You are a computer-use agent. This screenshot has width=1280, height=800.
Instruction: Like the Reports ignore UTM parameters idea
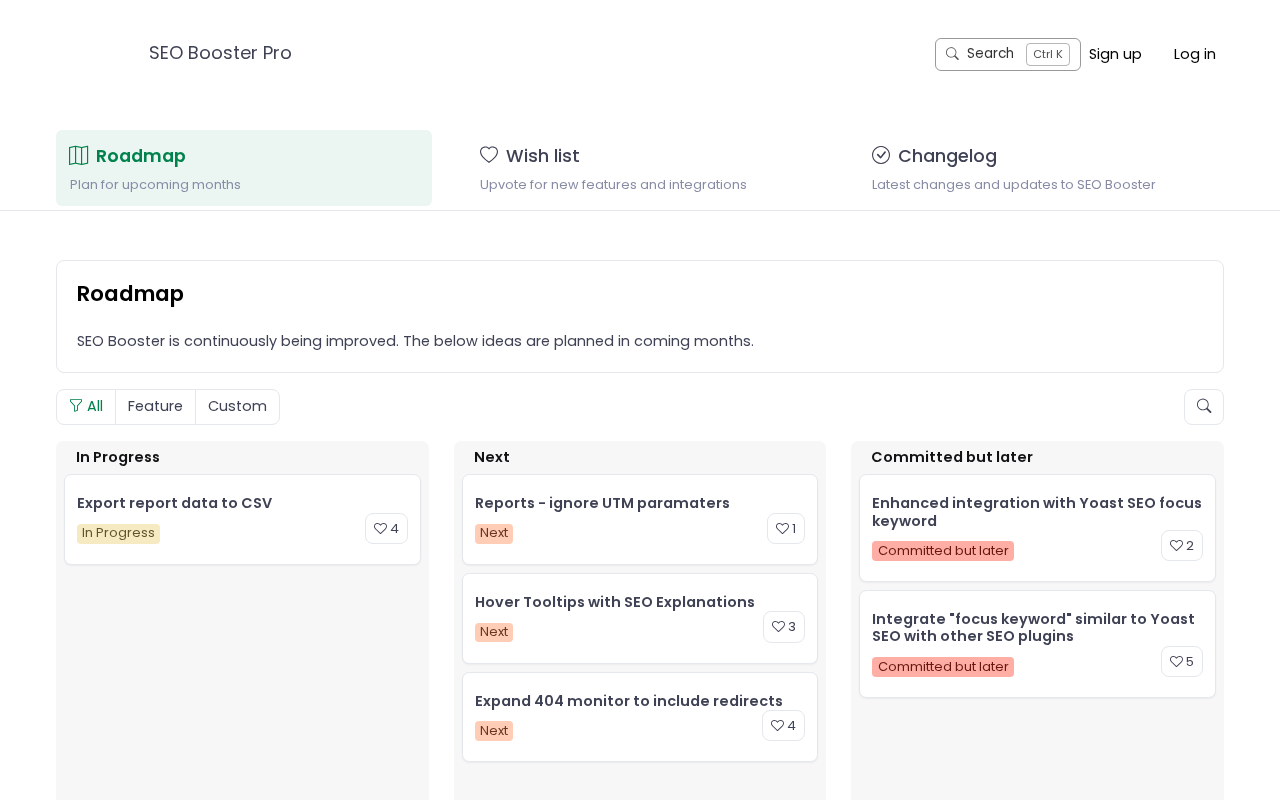click(x=785, y=529)
